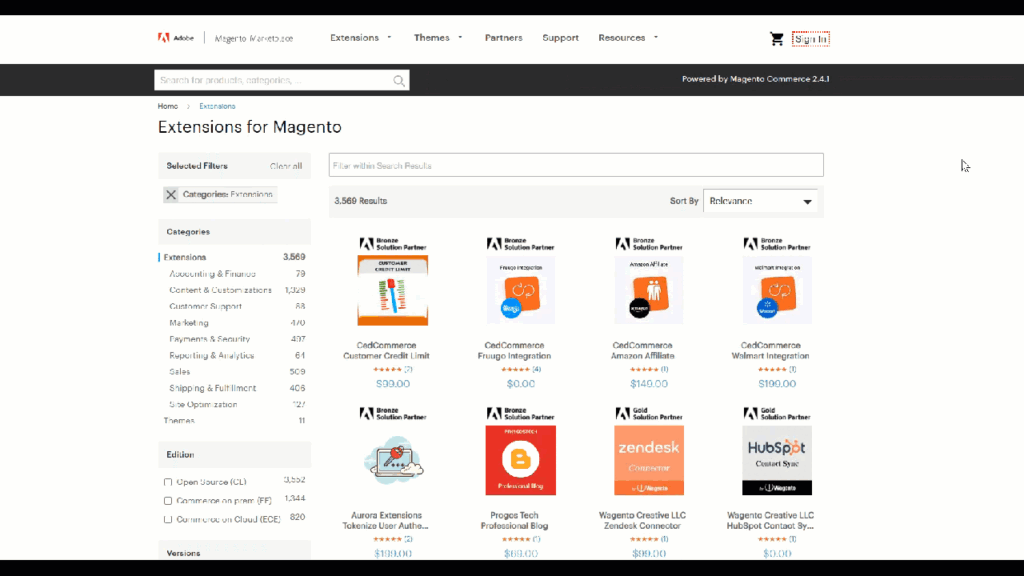
Task: Filter by Payments & Security category
Action: pyautogui.click(x=210, y=339)
